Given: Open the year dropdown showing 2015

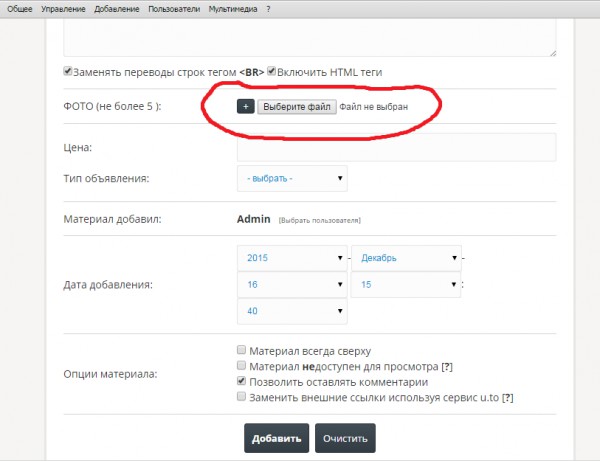Looking at the screenshot, I should pos(292,258).
